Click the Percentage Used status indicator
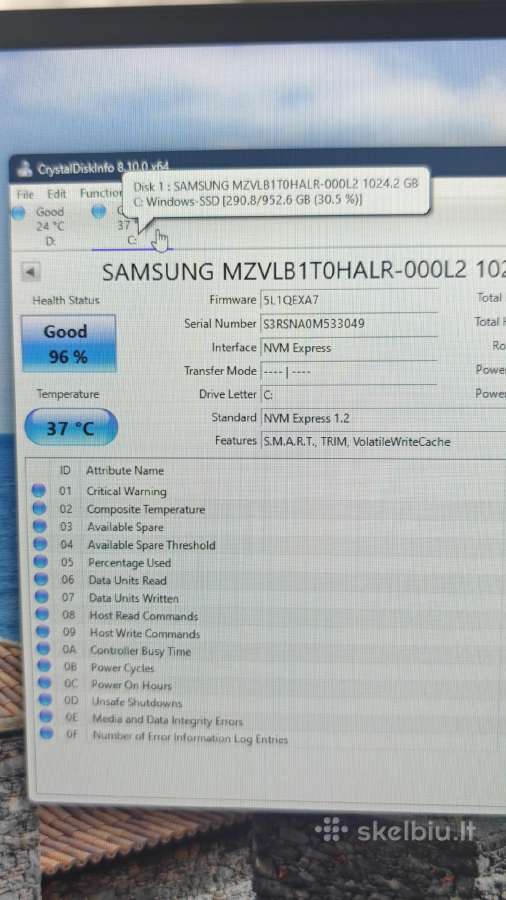 [x=41, y=562]
